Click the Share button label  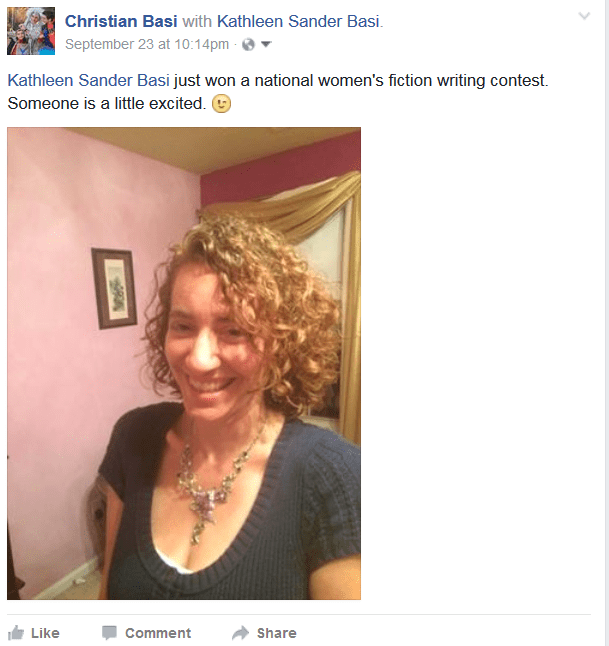click(276, 633)
